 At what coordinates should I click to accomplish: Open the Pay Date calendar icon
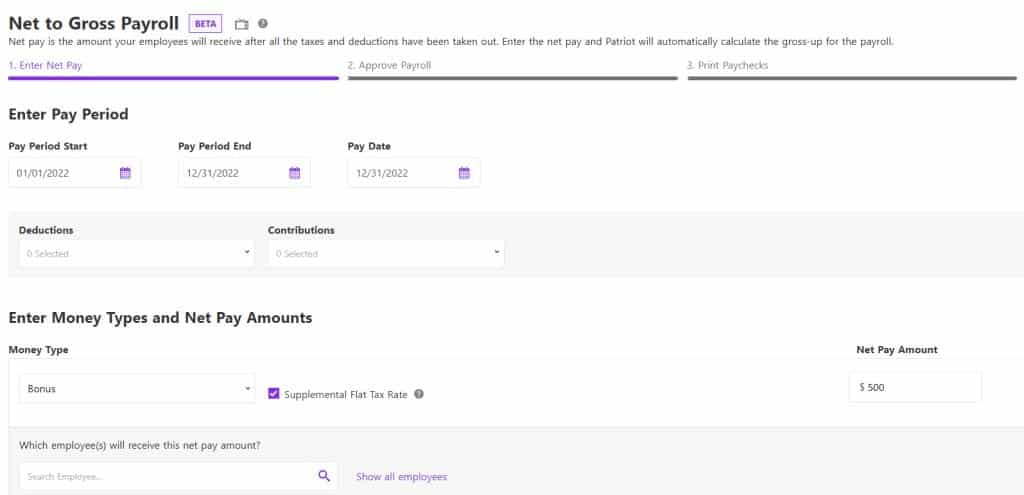pos(464,173)
